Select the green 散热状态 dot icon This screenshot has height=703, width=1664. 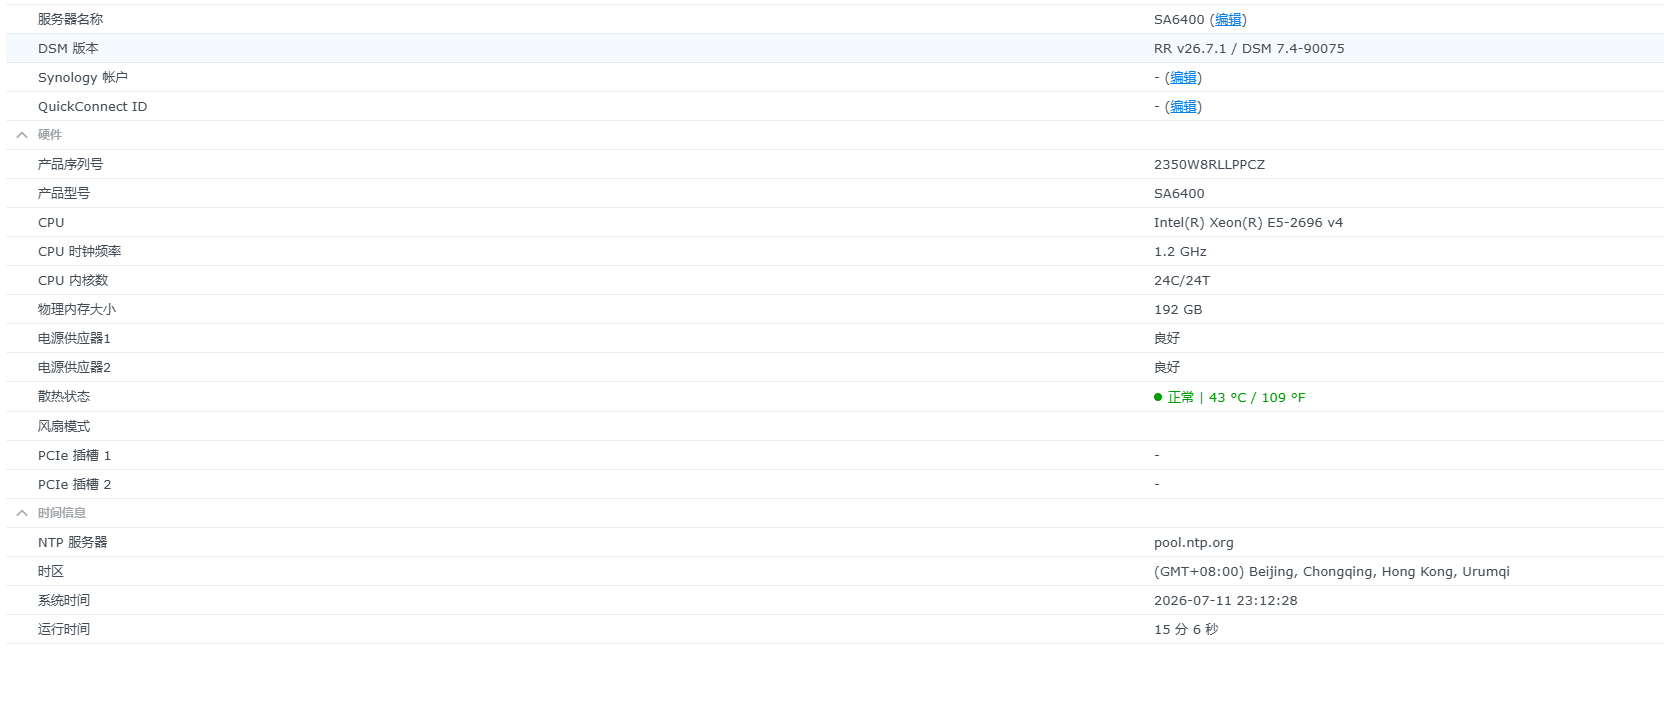(x=1158, y=397)
